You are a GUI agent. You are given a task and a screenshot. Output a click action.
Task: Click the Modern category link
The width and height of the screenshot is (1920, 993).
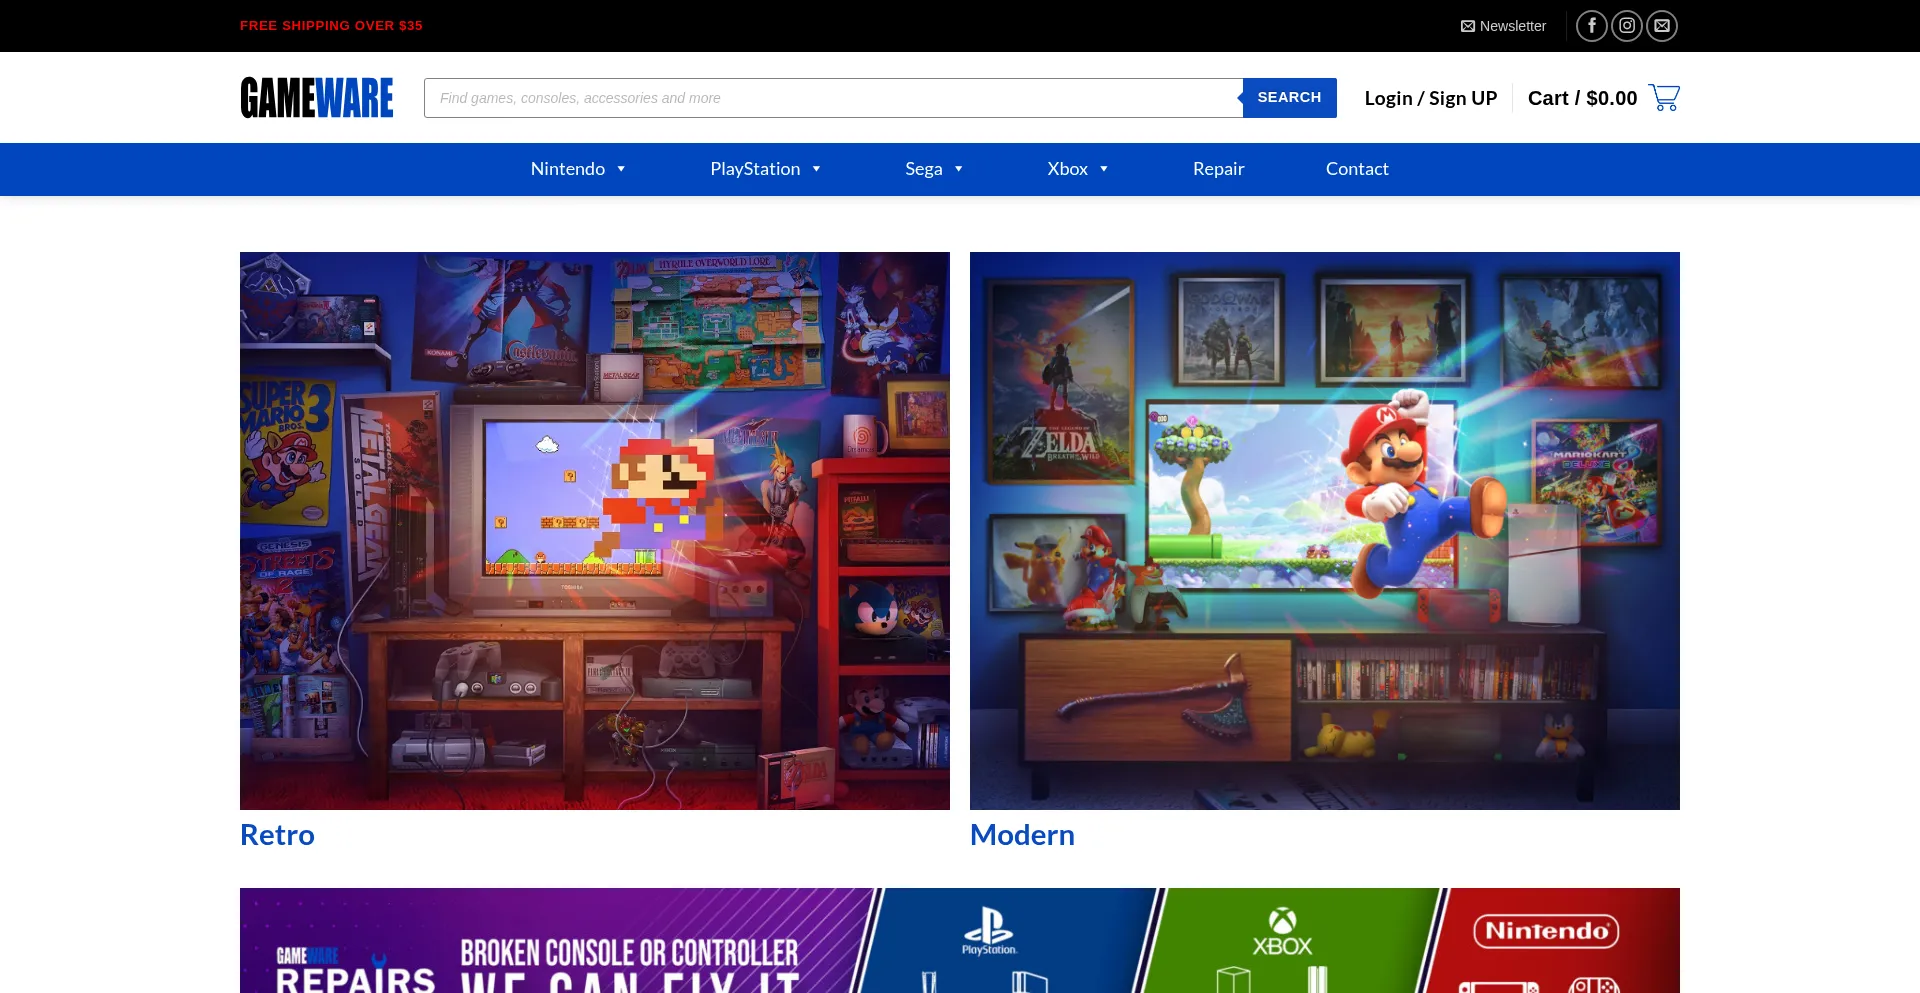(x=1022, y=835)
